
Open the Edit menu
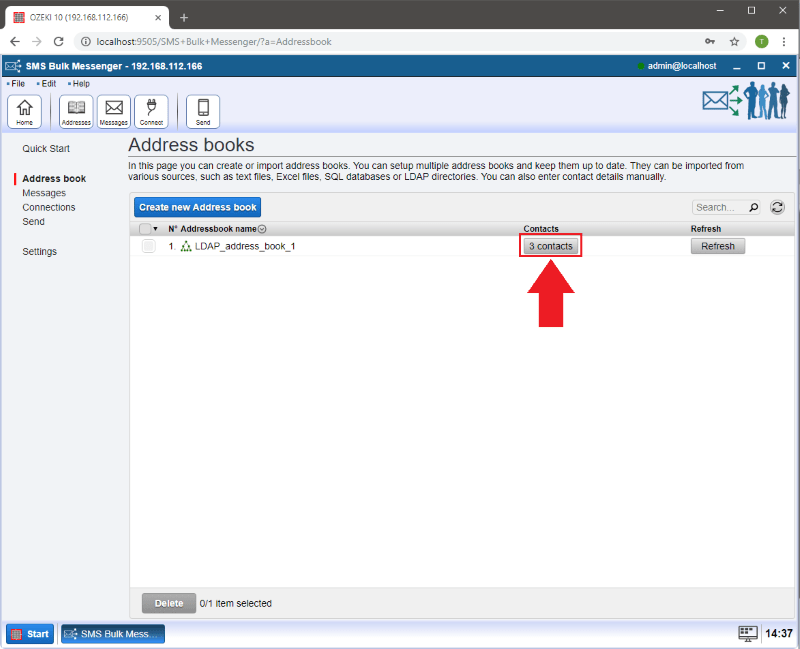46,83
